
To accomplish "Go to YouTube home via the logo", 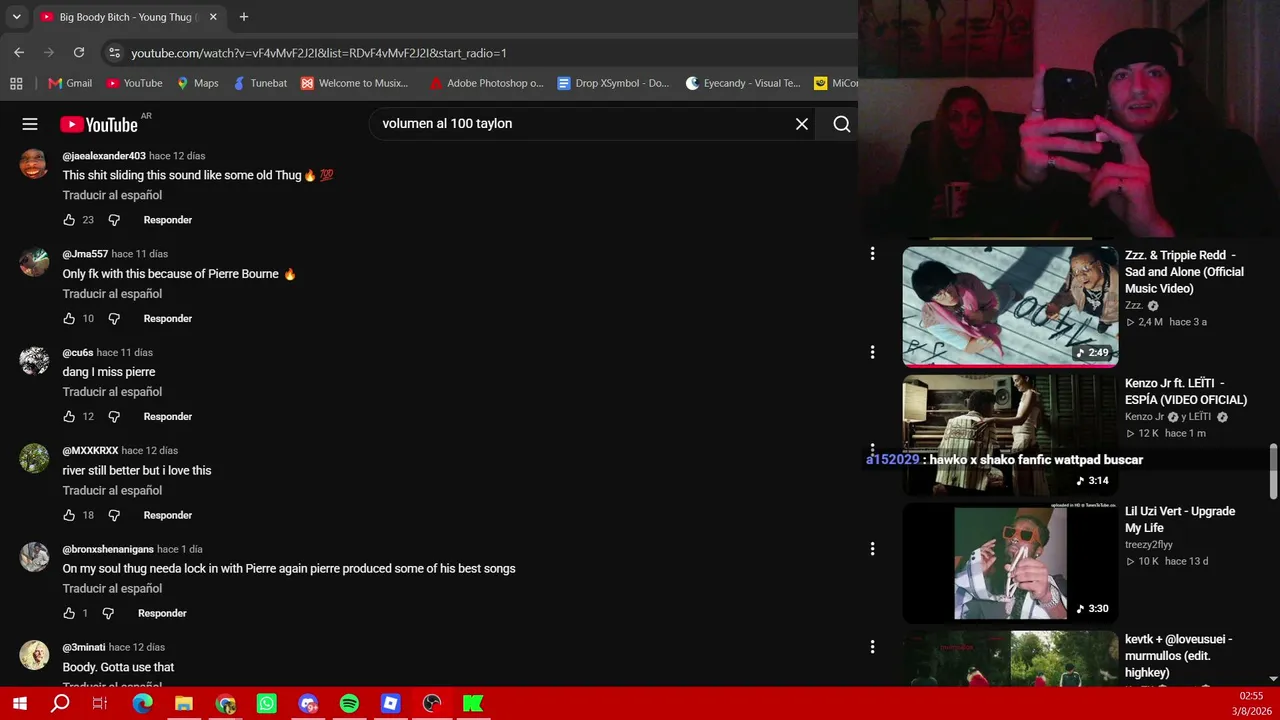I will (99, 124).
